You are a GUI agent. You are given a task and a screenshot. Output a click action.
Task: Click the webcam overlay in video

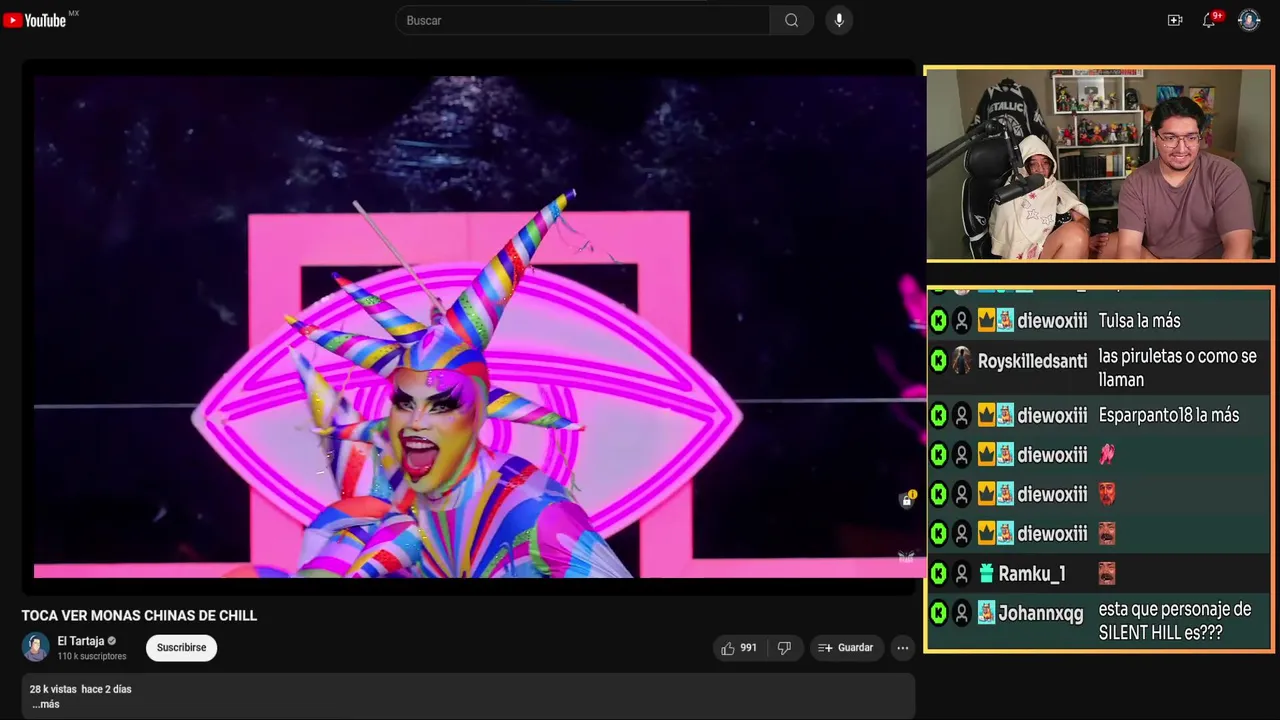[x=1099, y=164]
